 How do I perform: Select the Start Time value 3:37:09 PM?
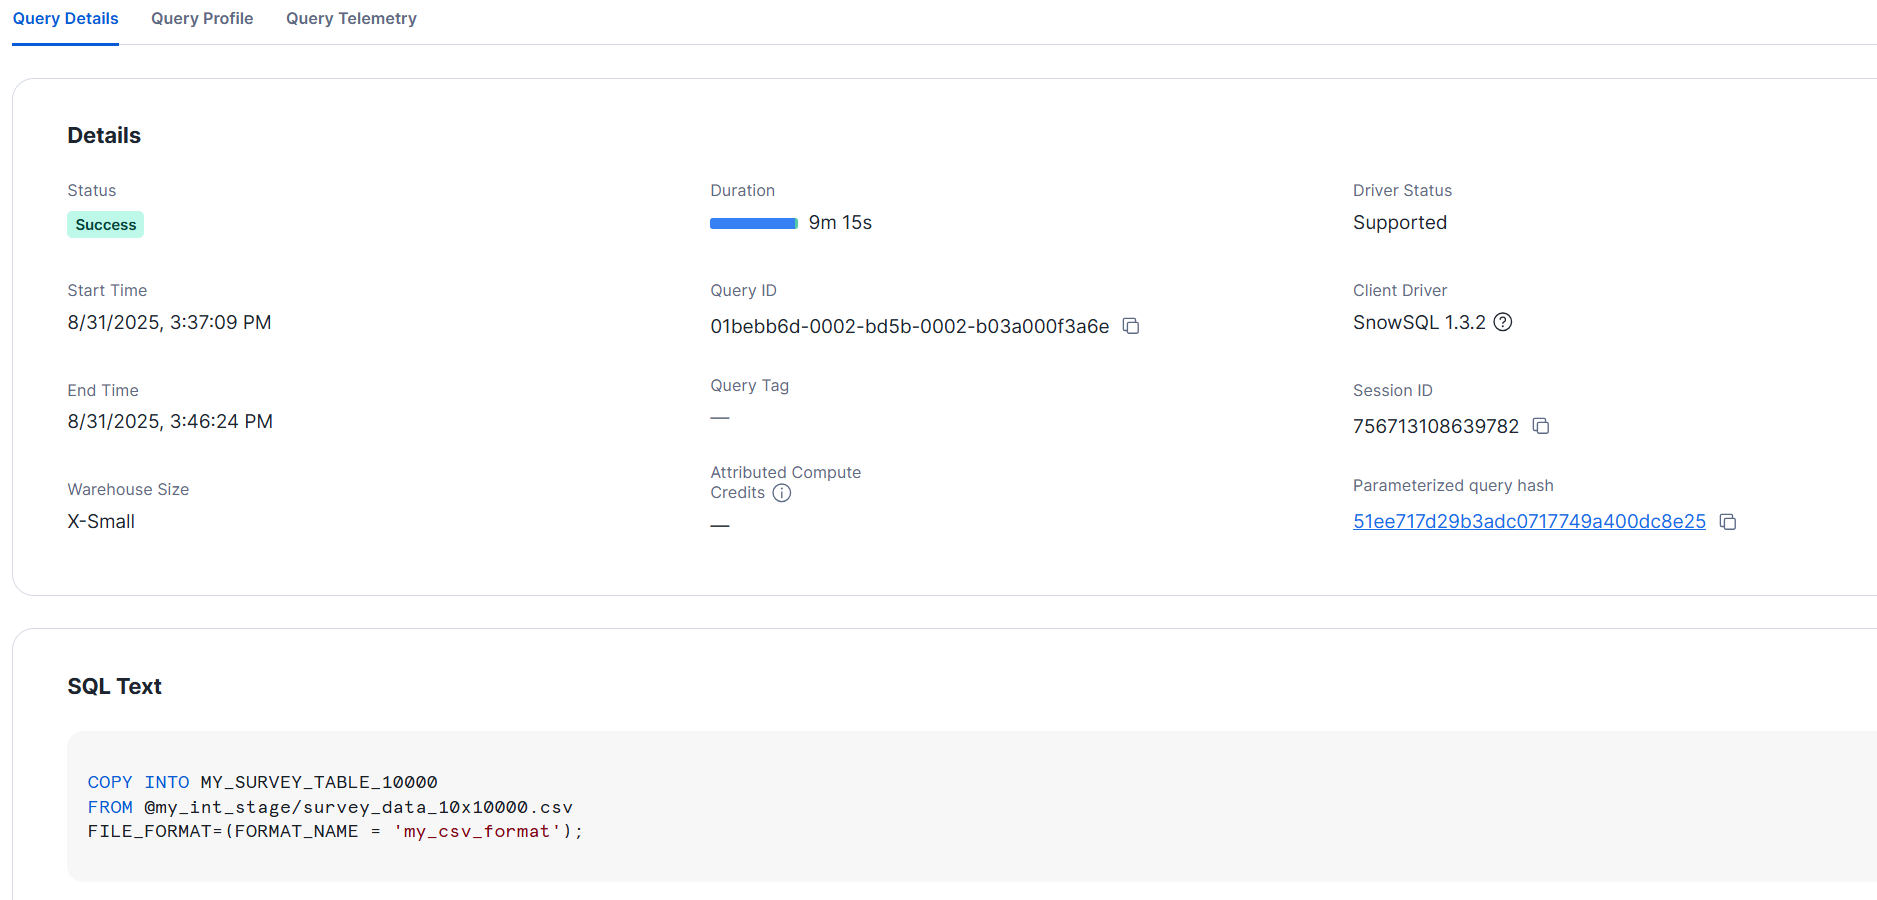[220, 322]
